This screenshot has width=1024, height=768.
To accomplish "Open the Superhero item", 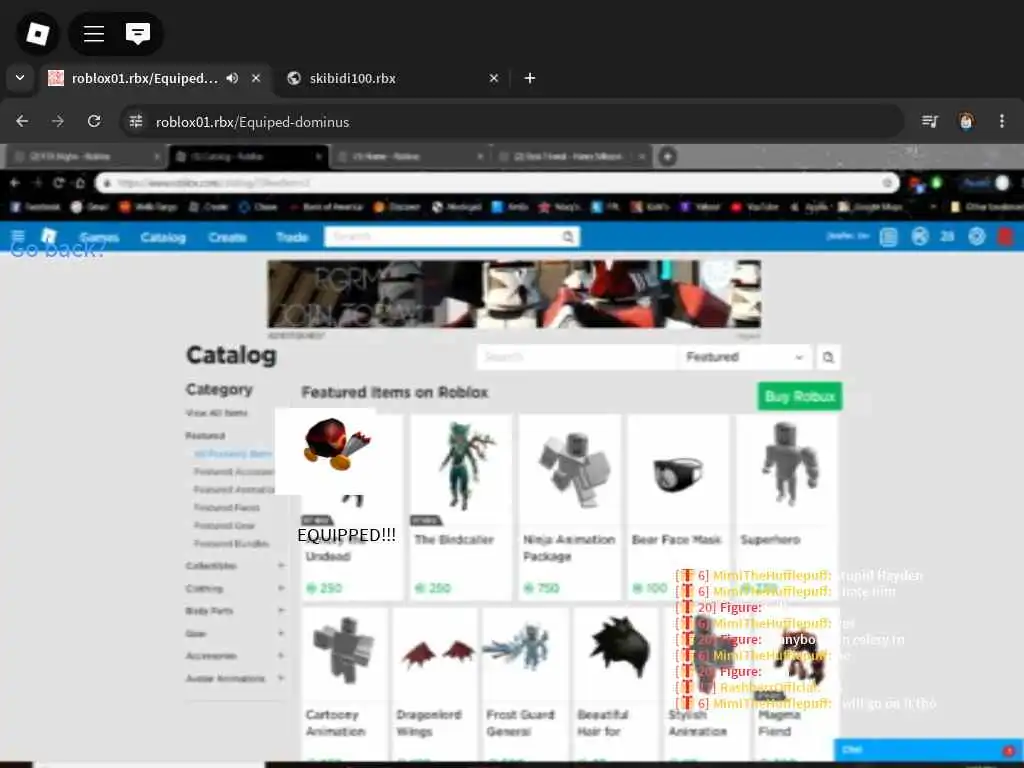I will click(787, 507).
